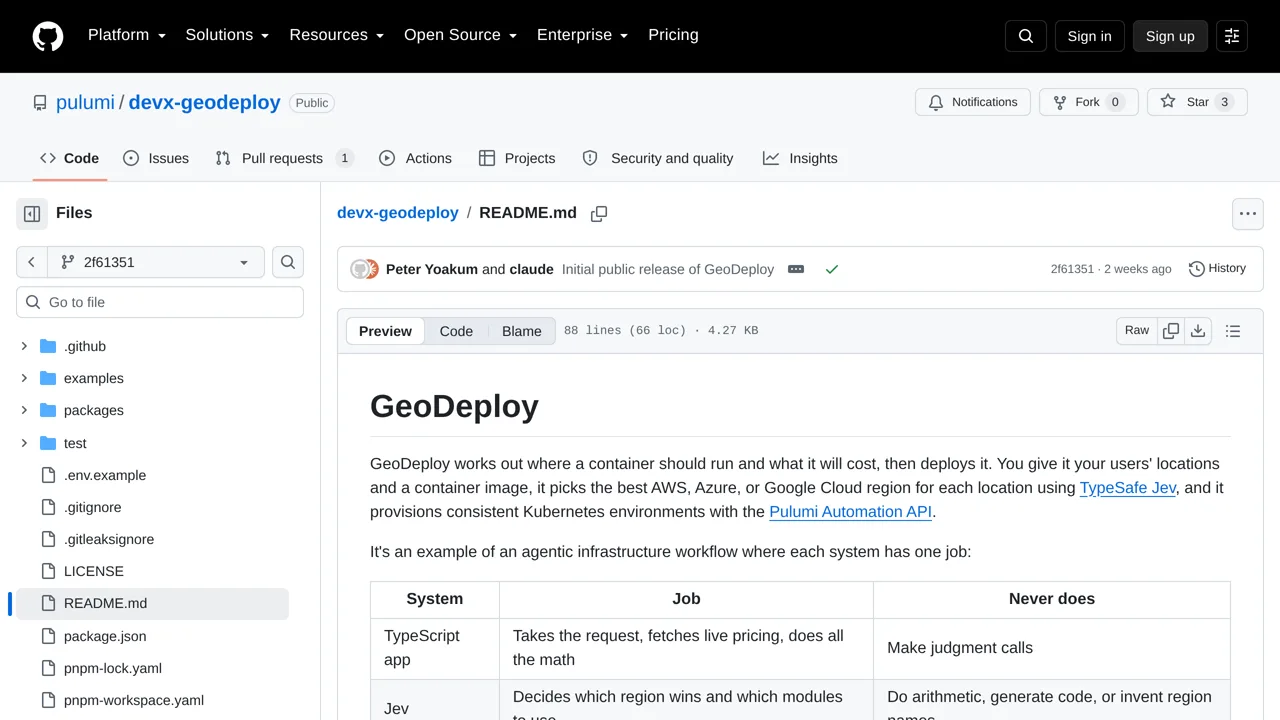
Task: Focus the Go to file input
Action: point(160,302)
